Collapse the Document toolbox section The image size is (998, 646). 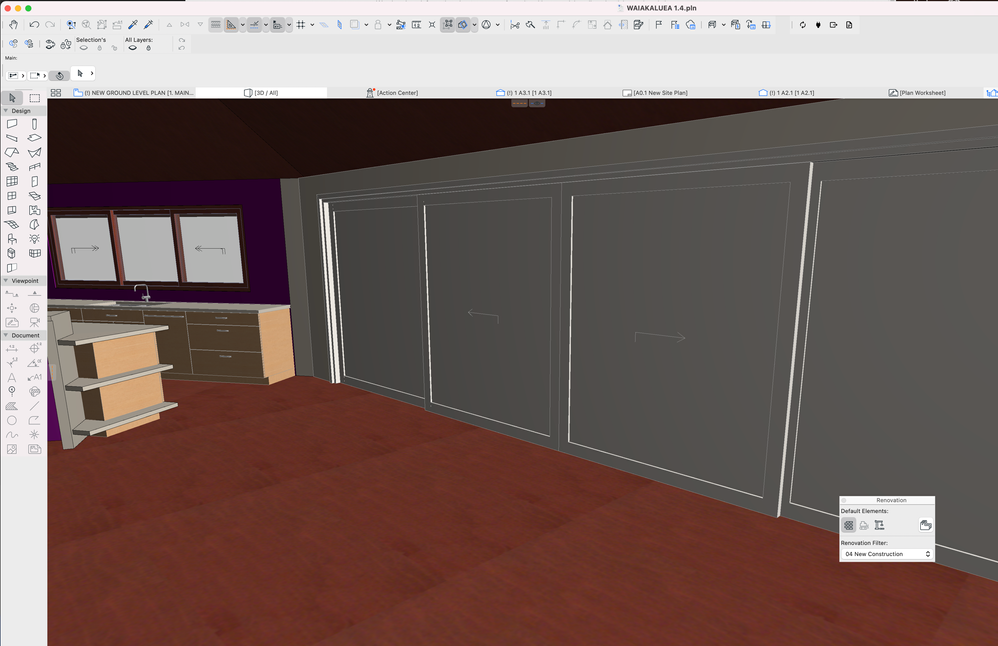(x=6, y=335)
